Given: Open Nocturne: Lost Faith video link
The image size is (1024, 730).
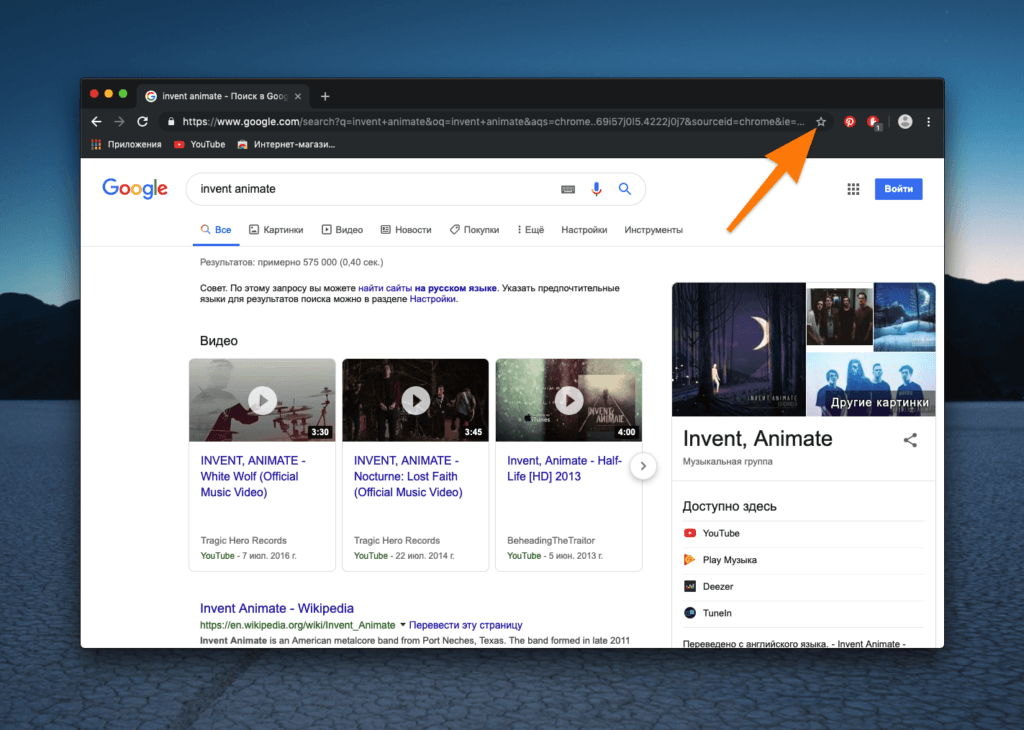Looking at the screenshot, I should pos(408,476).
